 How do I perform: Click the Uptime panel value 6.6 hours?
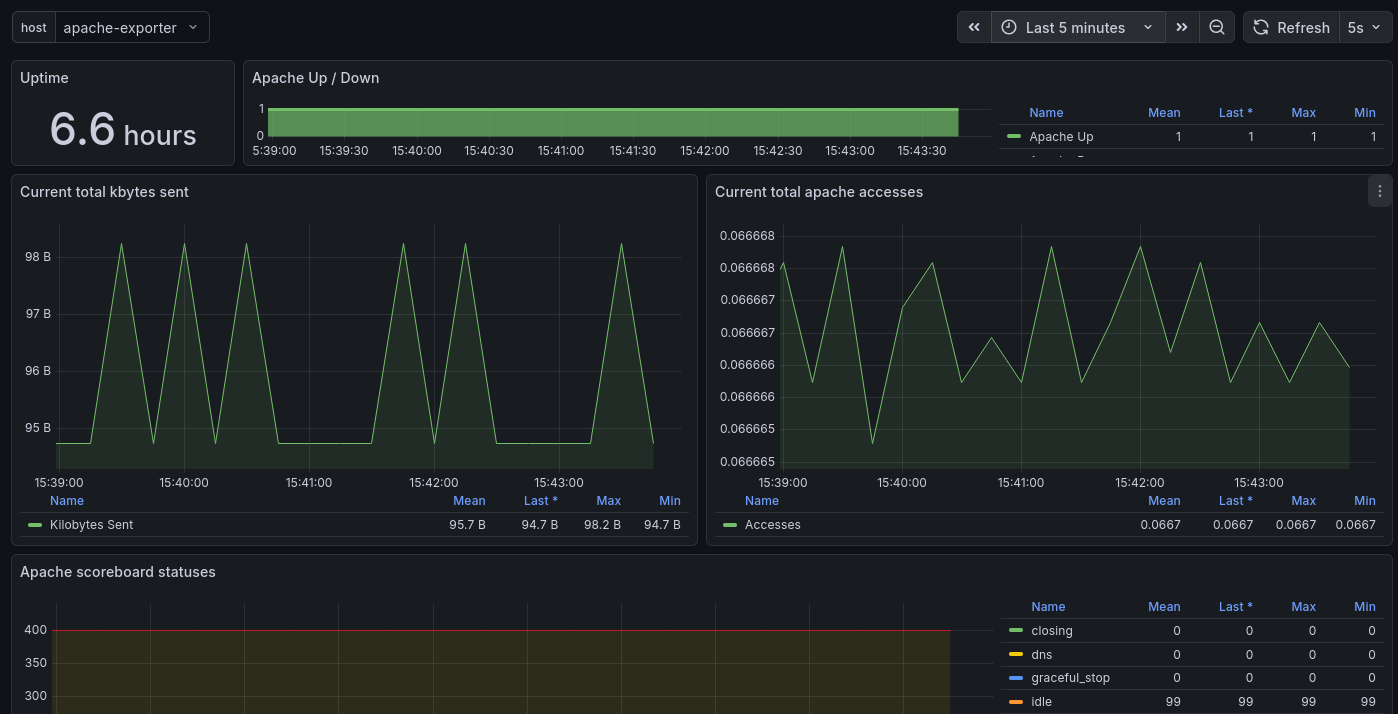click(123, 131)
